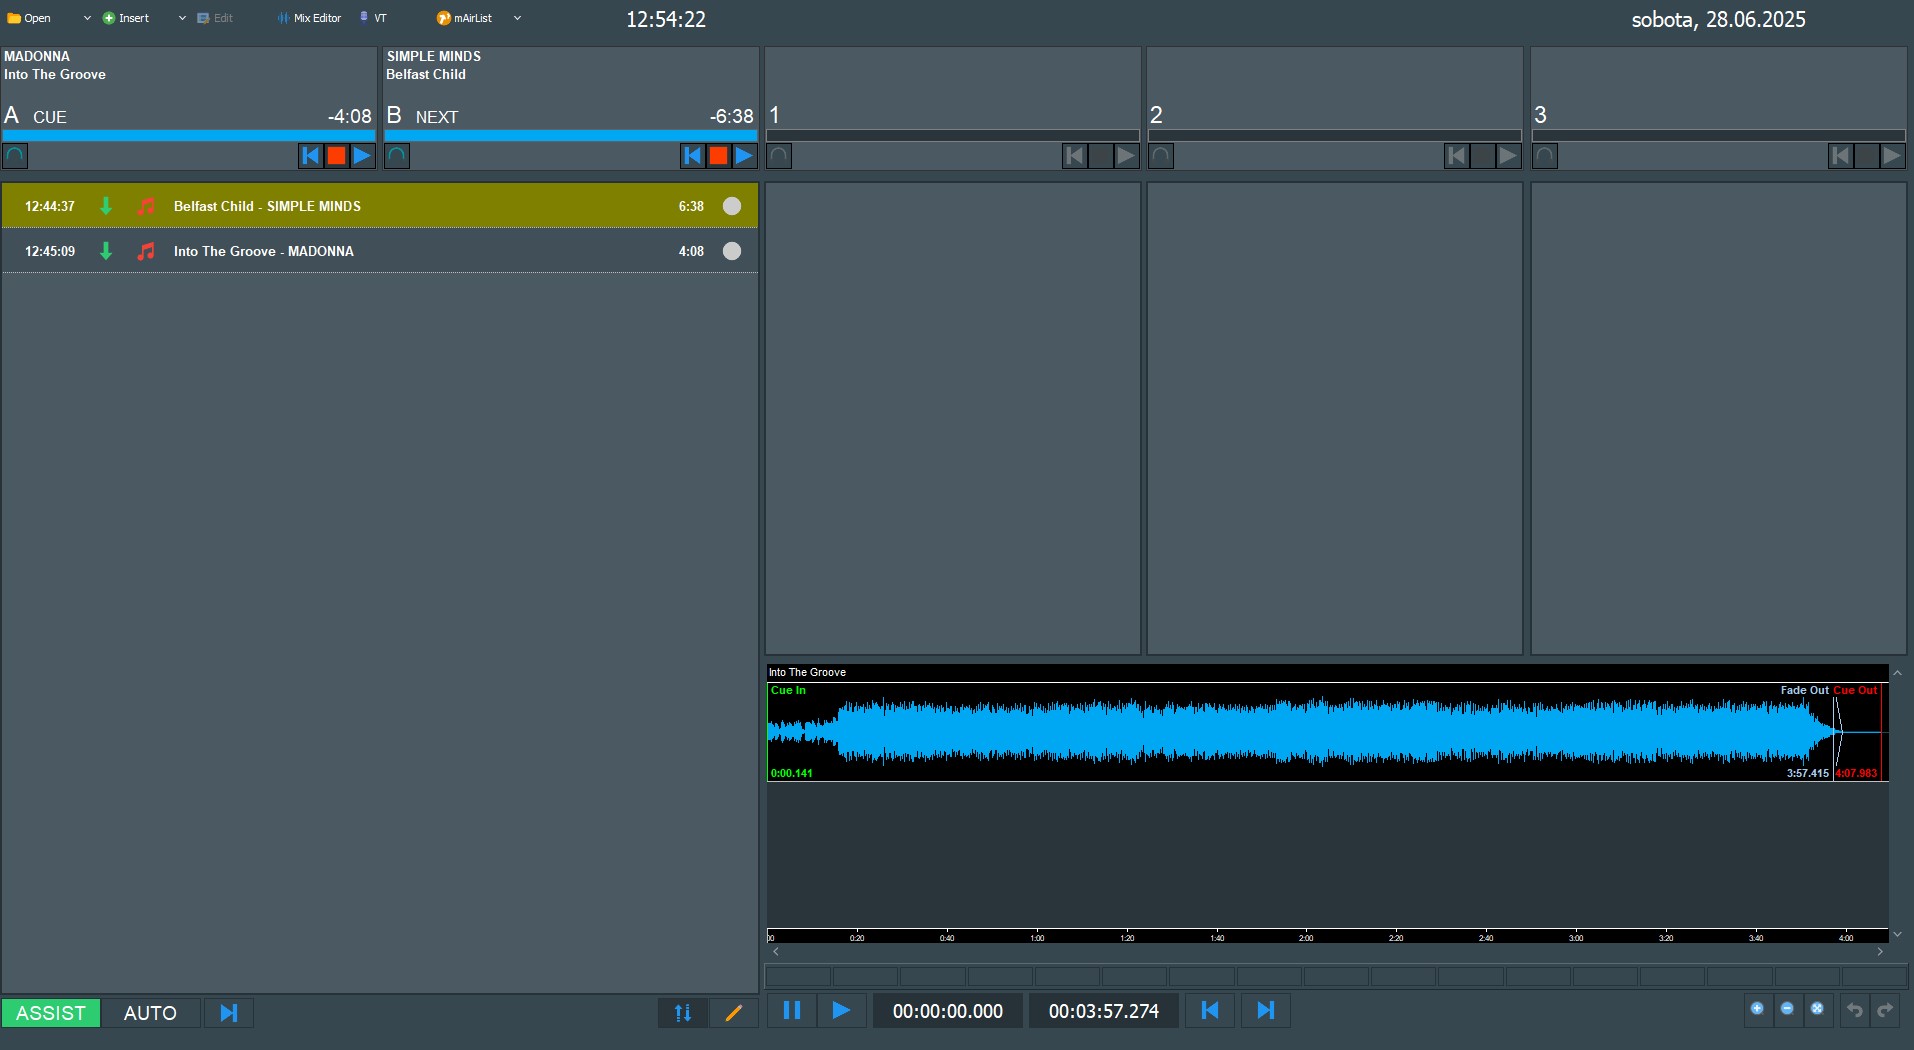This screenshot has width=1914, height=1050.
Task: Click the waveform scroll-down arrow at the right edge
Action: [x=1897, y=935]
